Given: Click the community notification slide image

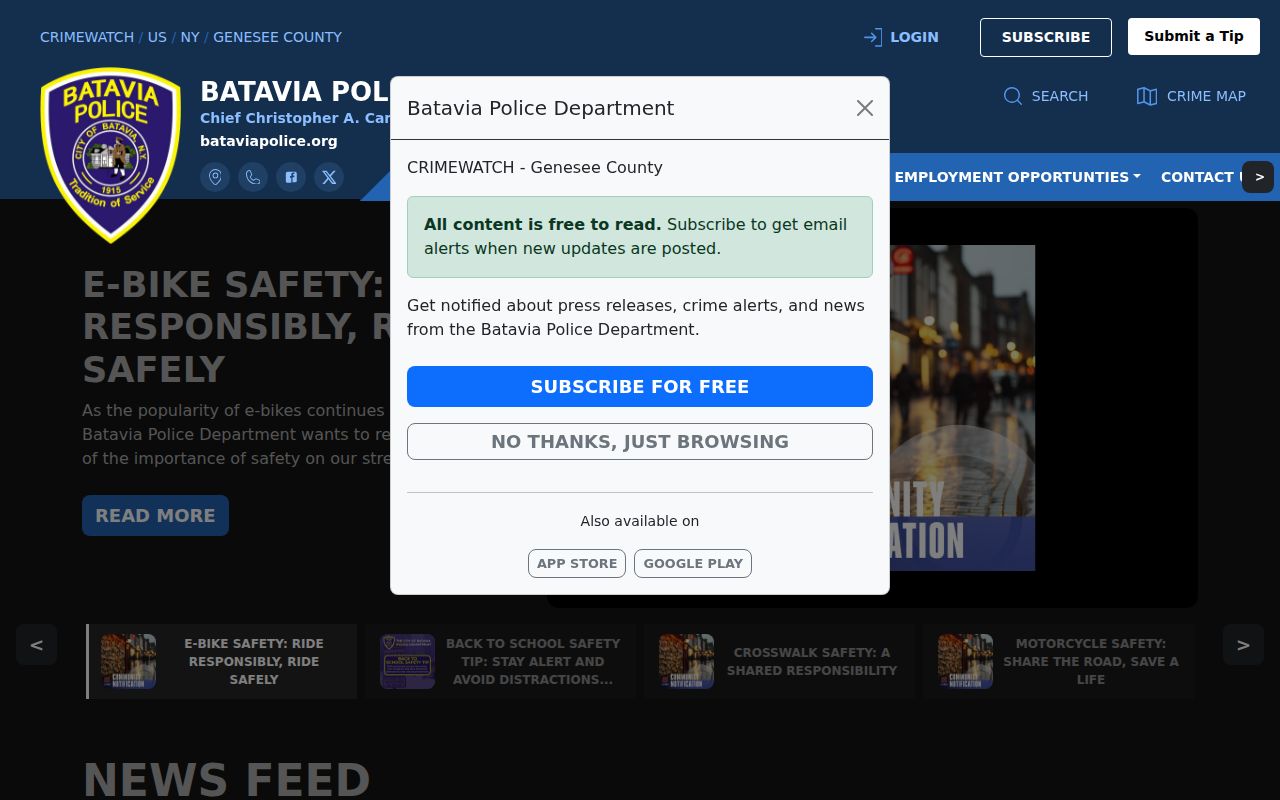Looking at the screenshot, I should coord(962,408).
